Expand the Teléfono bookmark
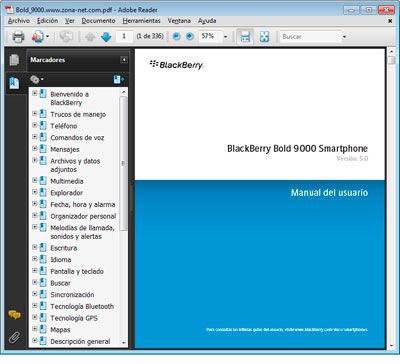 [35, 125]
